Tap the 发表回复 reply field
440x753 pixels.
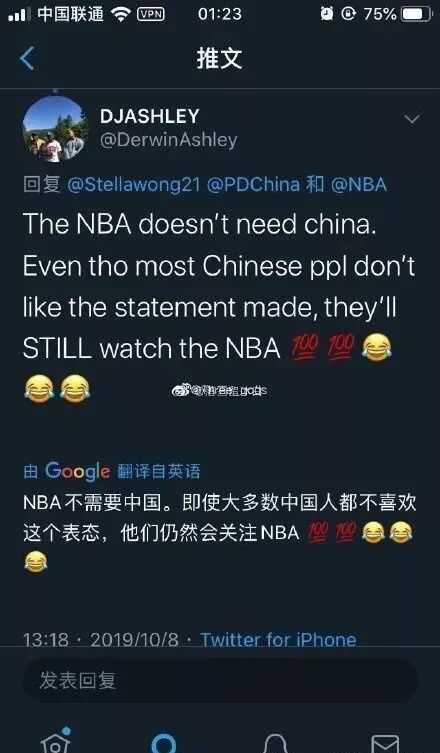220,680
